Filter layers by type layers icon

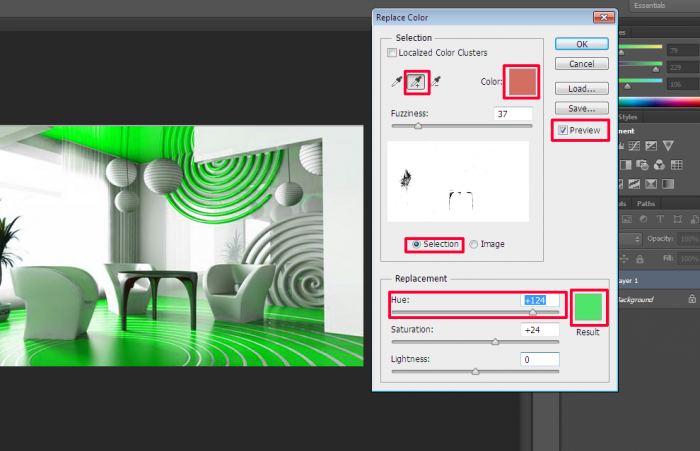tap(660, 219)
